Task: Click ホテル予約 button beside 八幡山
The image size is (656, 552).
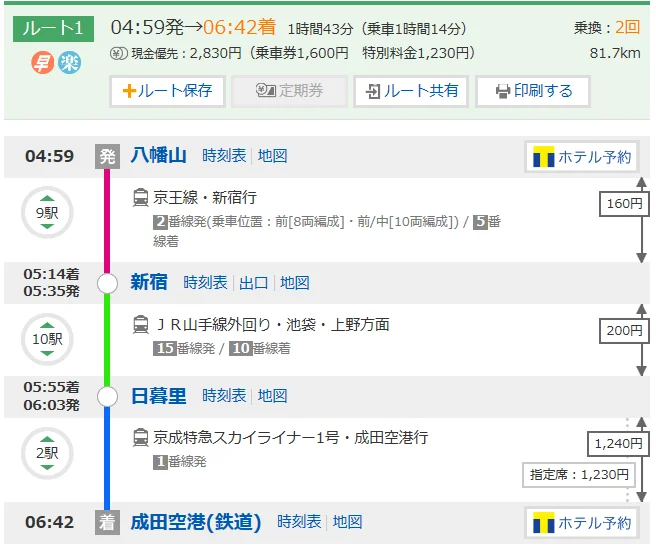Action: pyautogui.click(x=582, y=157)
